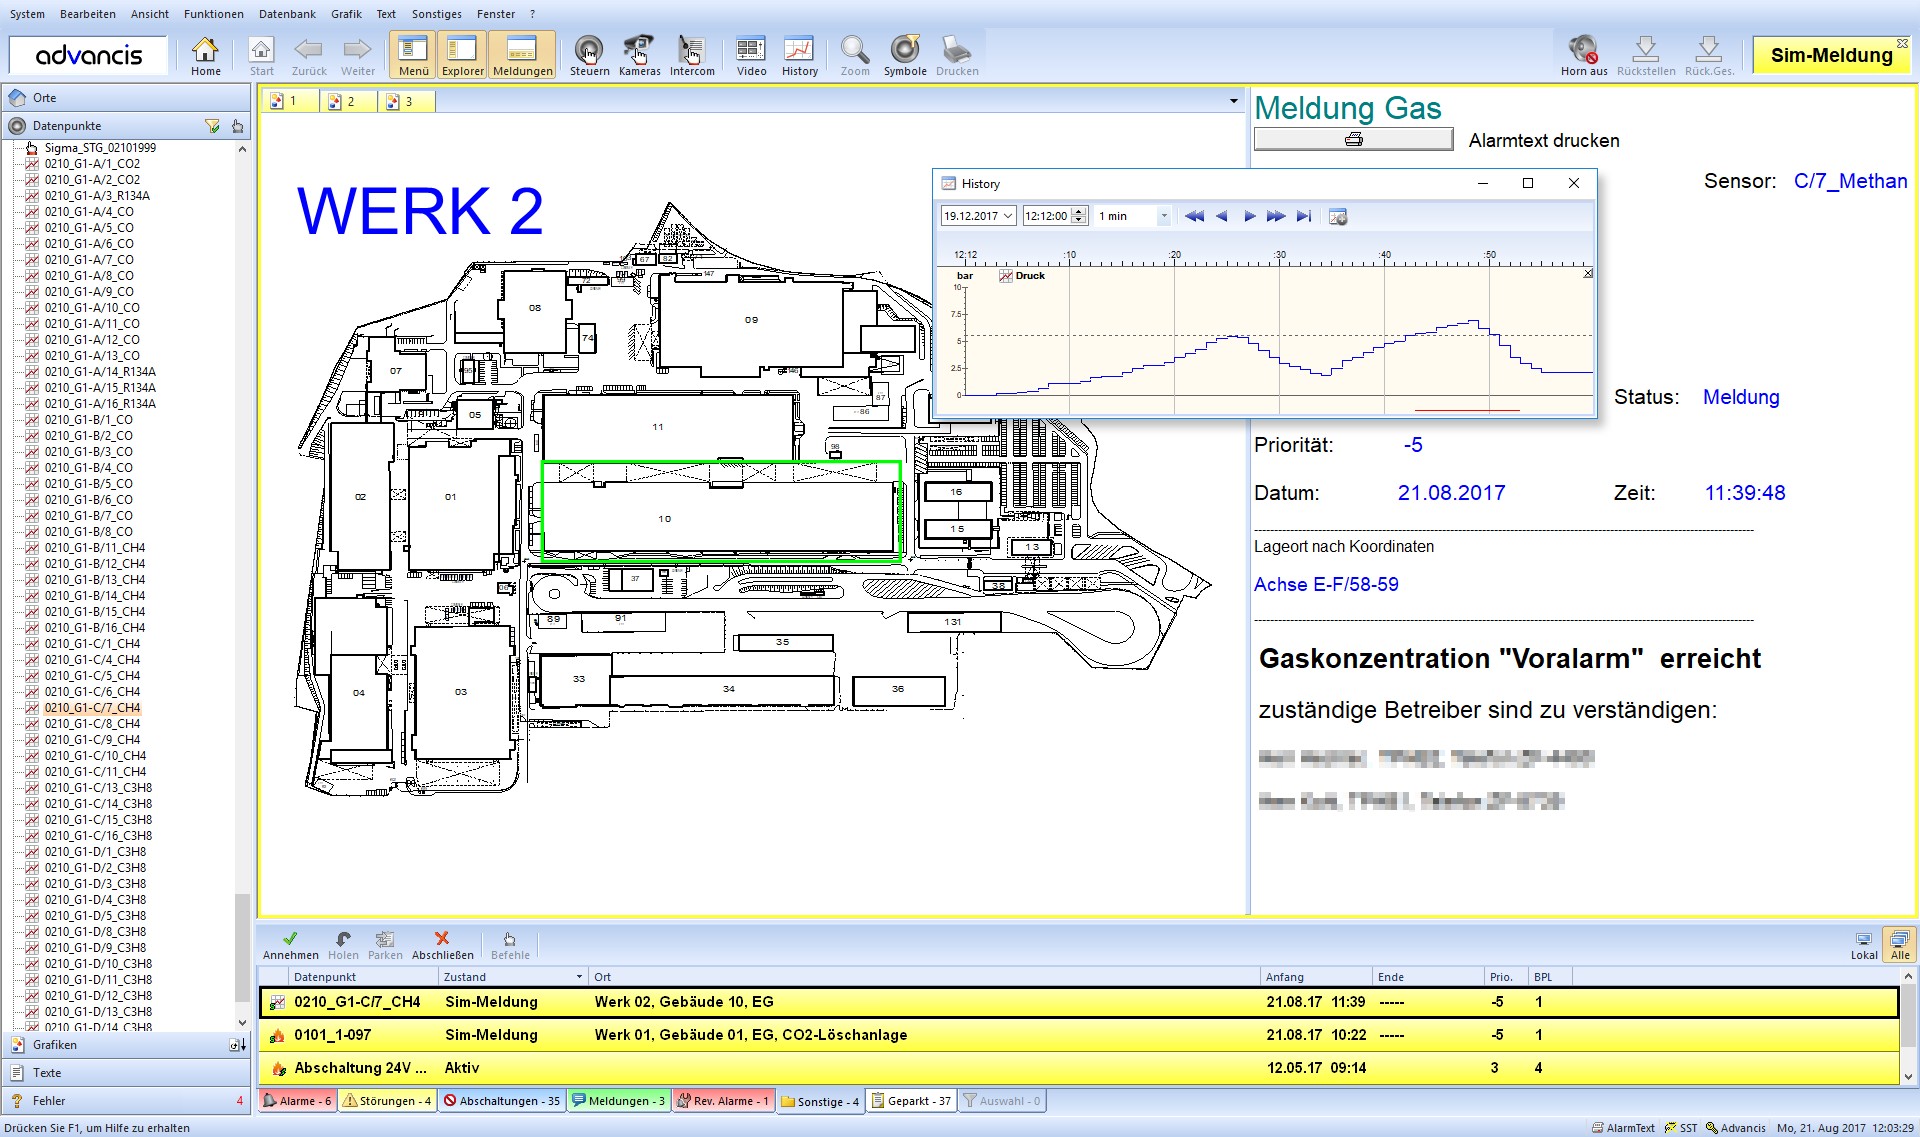Open the Video toolbar icon
This screenshot has width=1920, height=1137.
[751, 55]
